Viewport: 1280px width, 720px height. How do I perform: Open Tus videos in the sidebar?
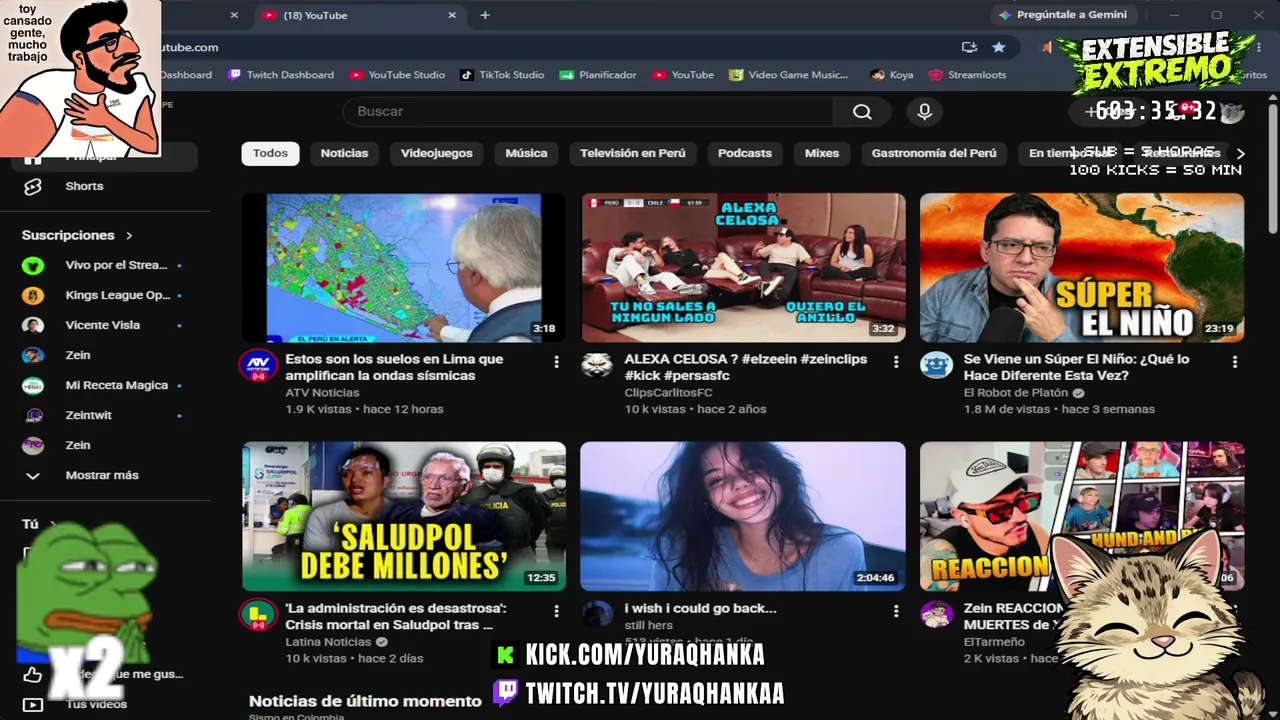click(96, 704)
